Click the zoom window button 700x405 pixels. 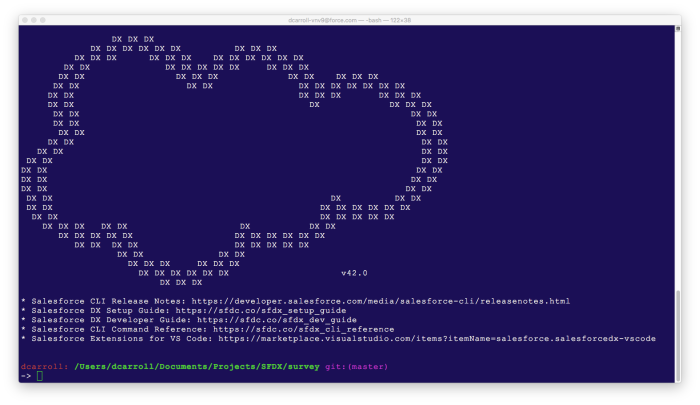pyautogui.click(x=43, y=20)
